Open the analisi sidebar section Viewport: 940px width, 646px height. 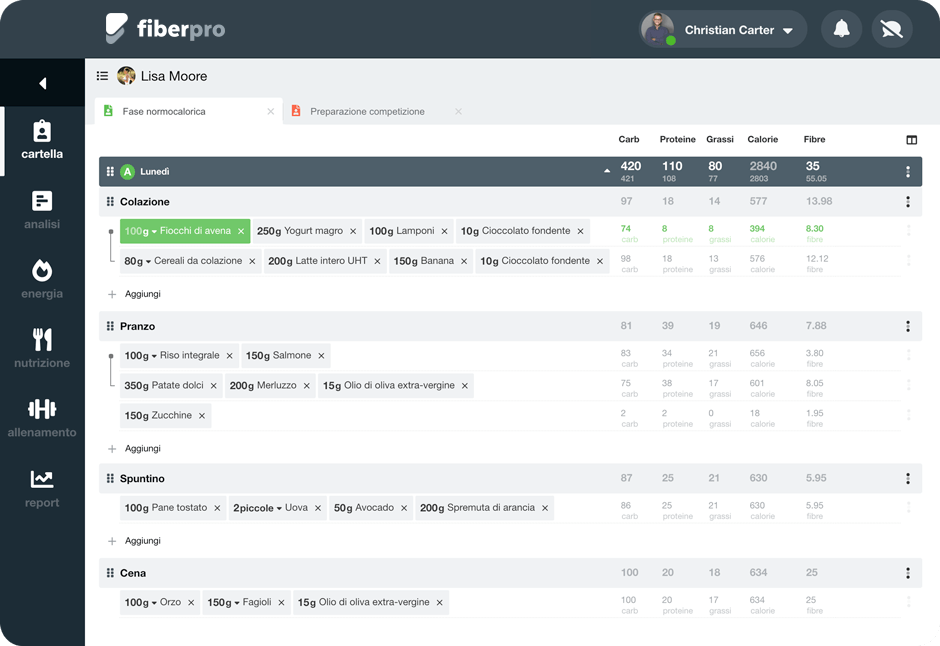[42, 210]
